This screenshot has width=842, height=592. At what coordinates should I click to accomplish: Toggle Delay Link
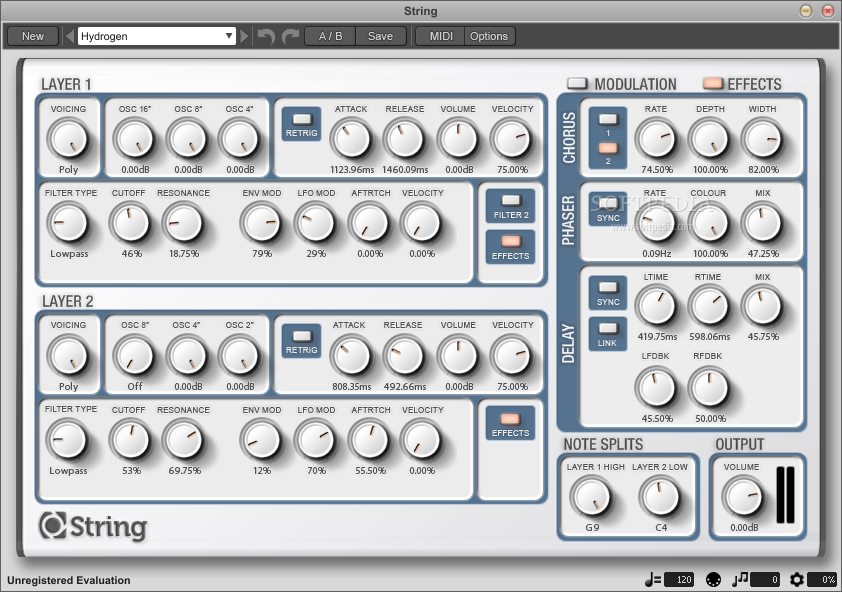608,334
